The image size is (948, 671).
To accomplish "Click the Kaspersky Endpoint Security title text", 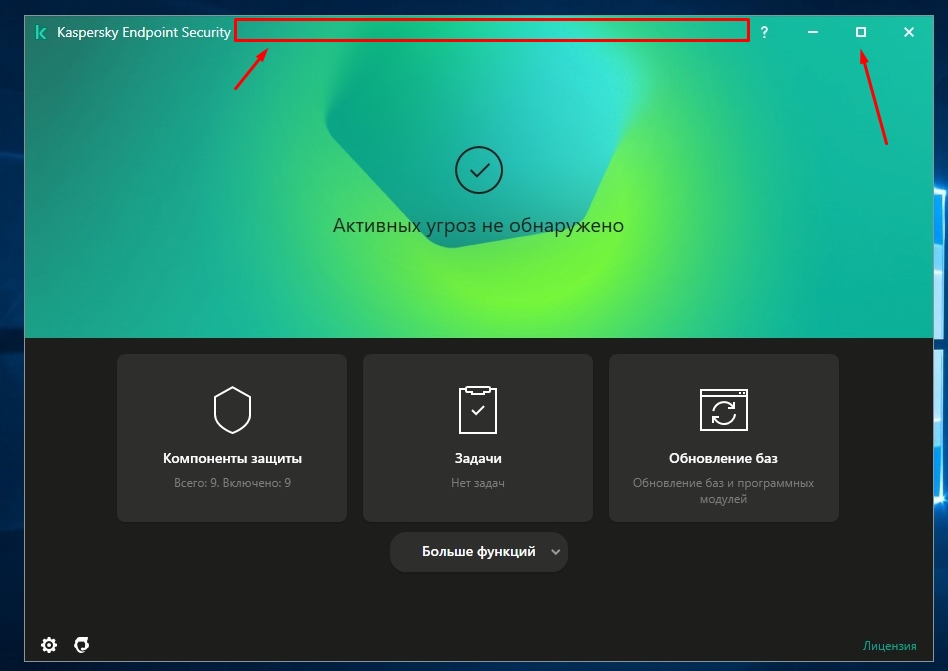I will coord(144,32).
